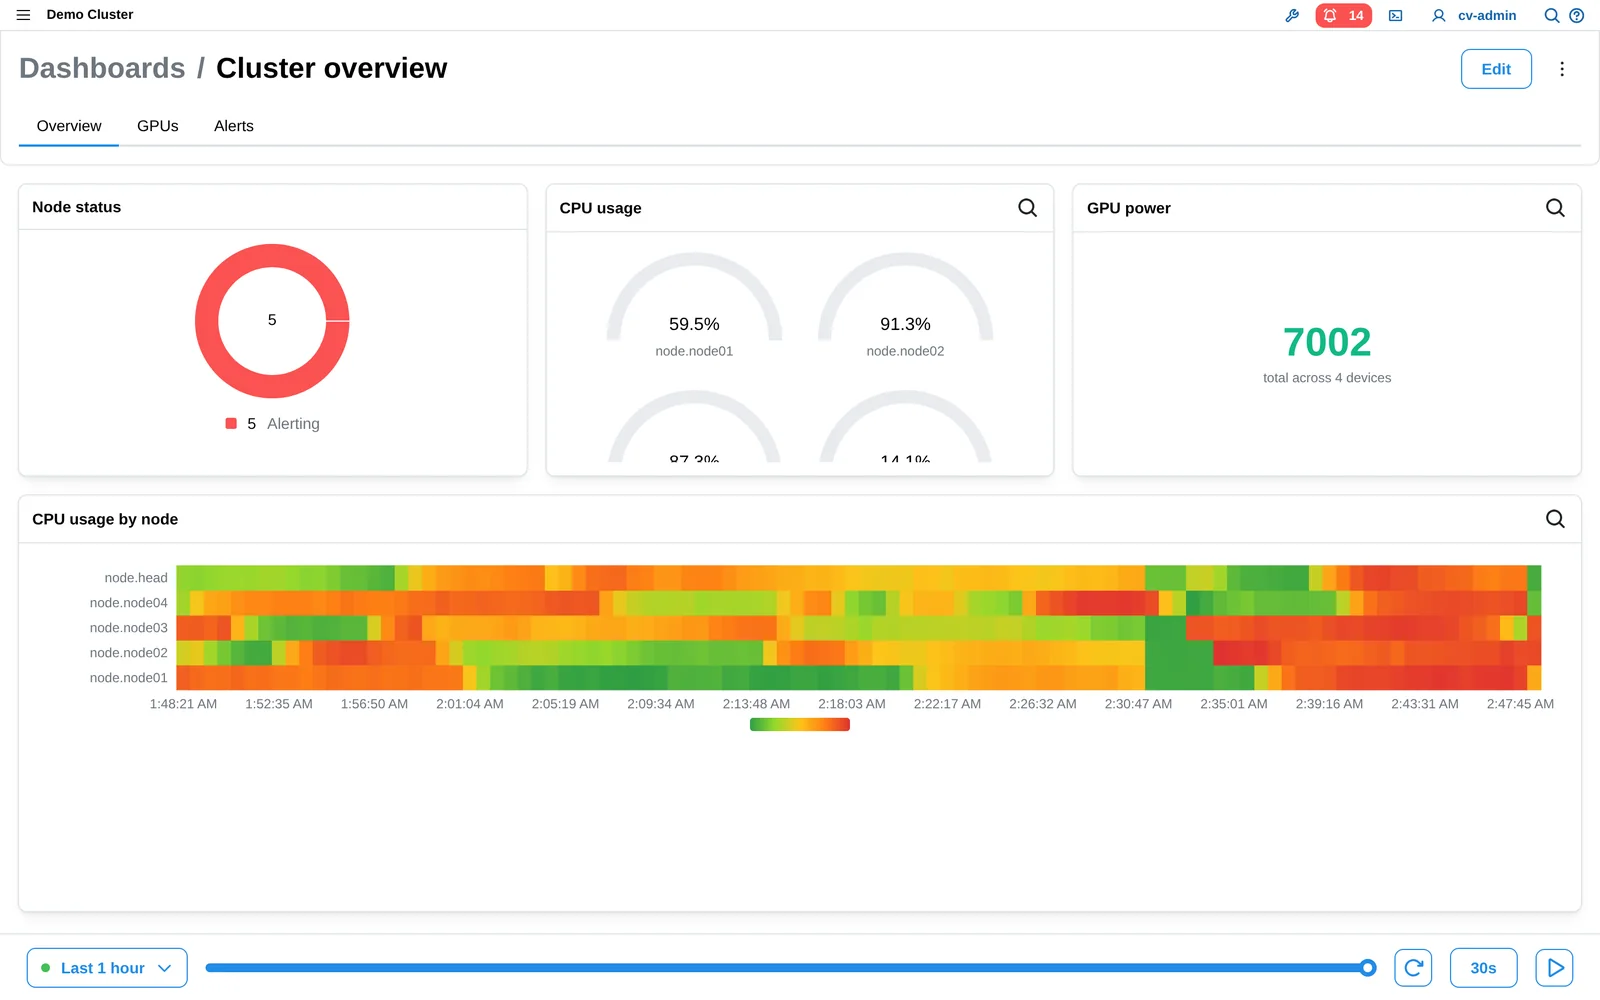Image resolution: width=1600 pixels, height=1000 pixels.
Task: Click the 2:30:47 AM axis label
Action: coord(1138,704)
